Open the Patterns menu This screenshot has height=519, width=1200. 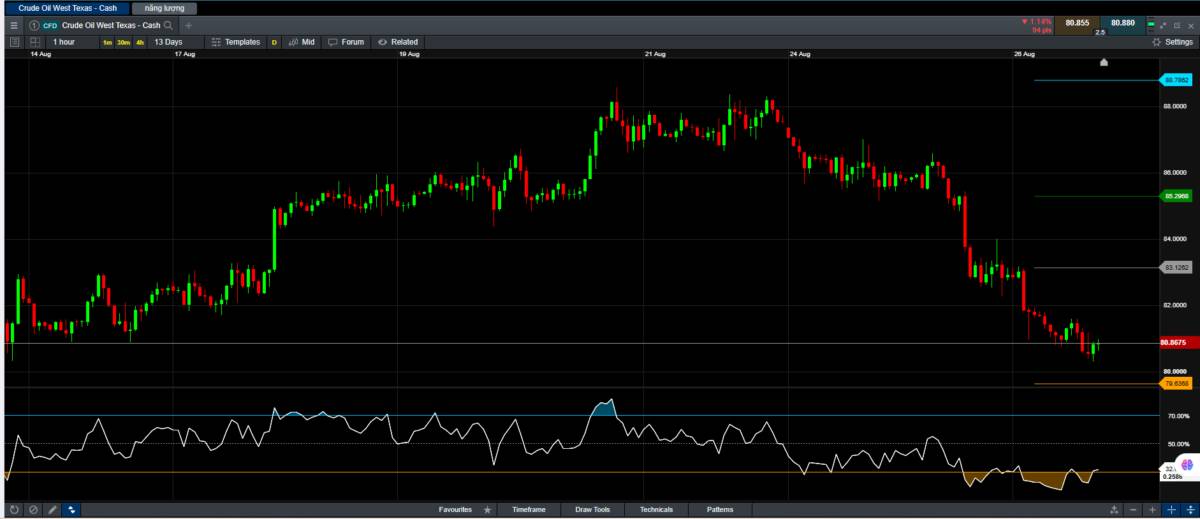coord(719,510)
